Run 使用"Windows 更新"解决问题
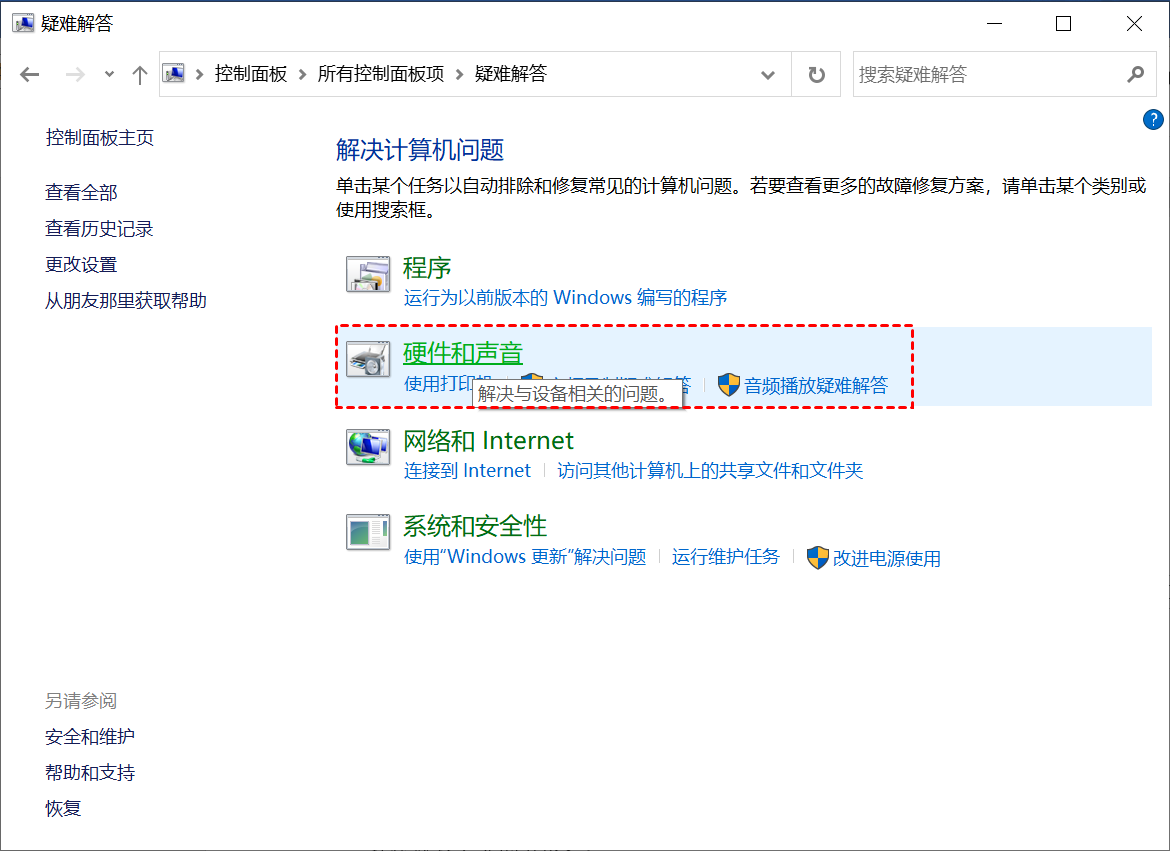1170x851 pixels. coord(525,557)
